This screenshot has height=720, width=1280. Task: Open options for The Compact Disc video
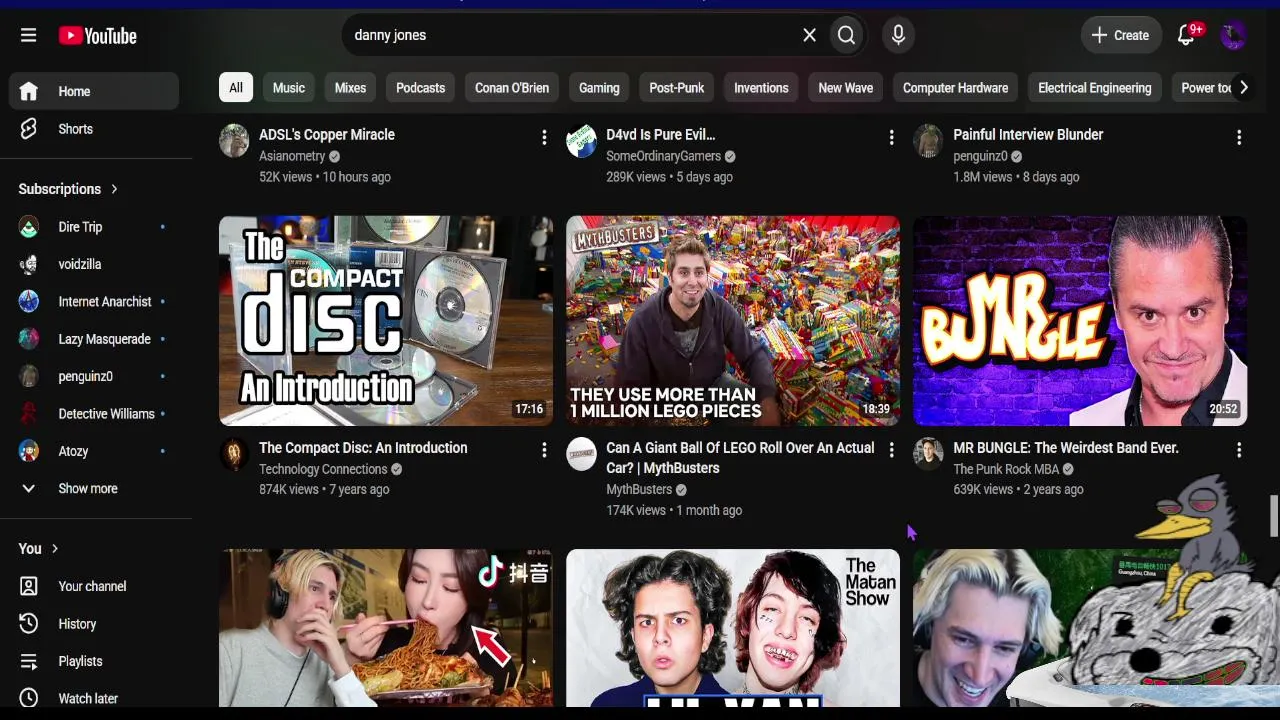[x=544, y=451]
